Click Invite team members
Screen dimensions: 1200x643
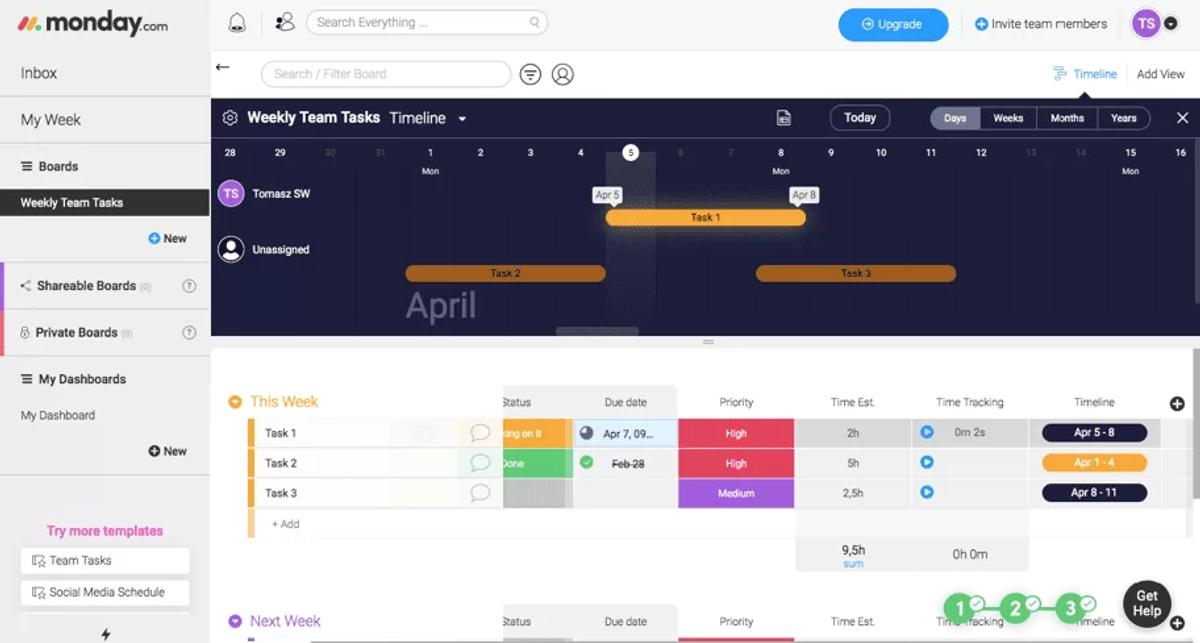click(1041, 24)
